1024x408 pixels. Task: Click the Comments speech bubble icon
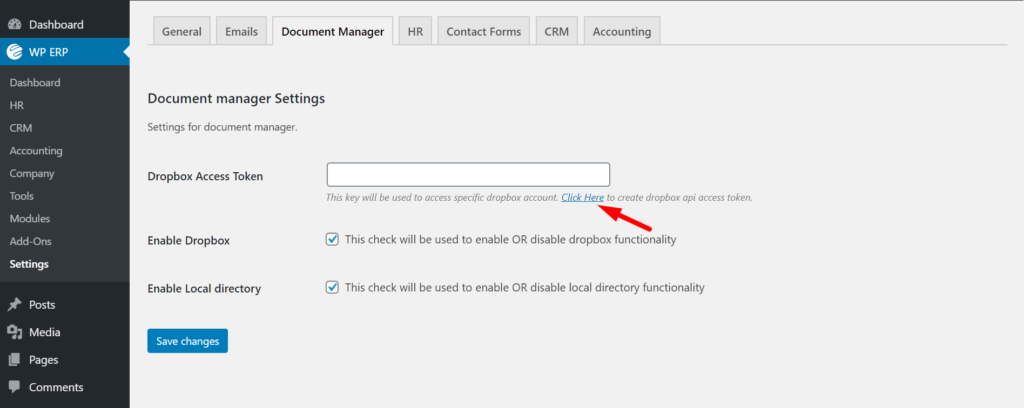pyautogui.click(x=14, y=387)
